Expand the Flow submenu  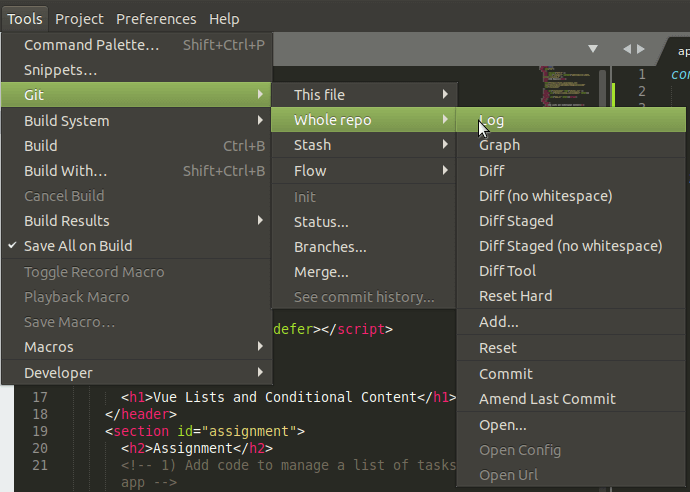click(364, 171)
